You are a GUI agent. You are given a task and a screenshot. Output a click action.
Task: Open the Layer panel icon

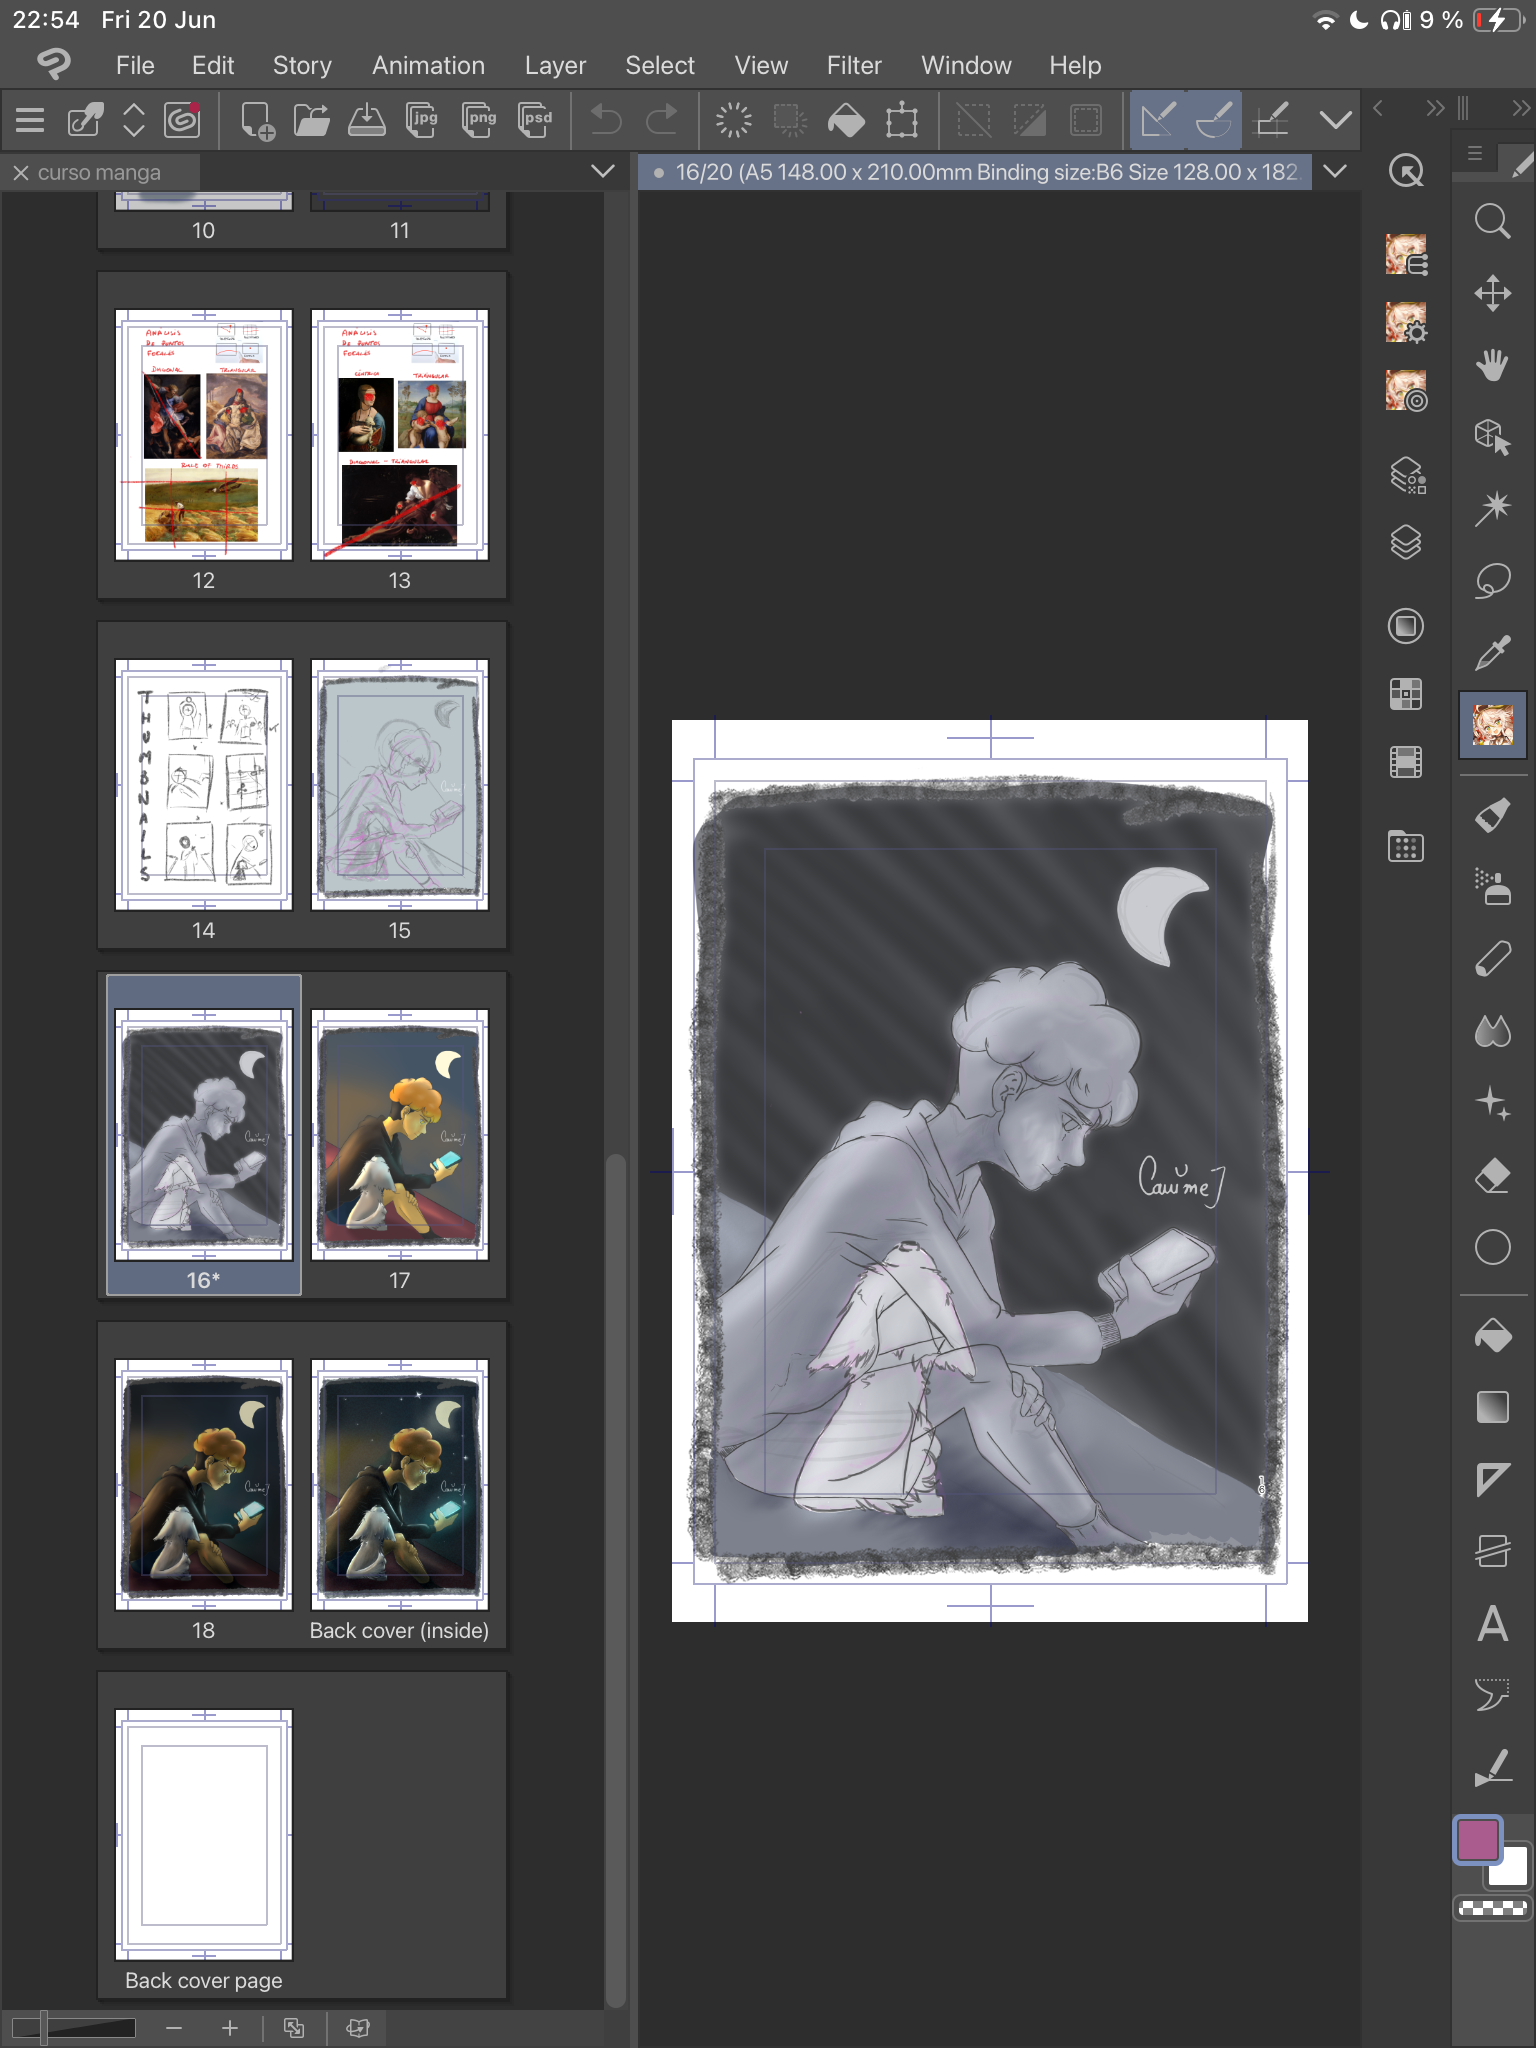(1406, 542)
